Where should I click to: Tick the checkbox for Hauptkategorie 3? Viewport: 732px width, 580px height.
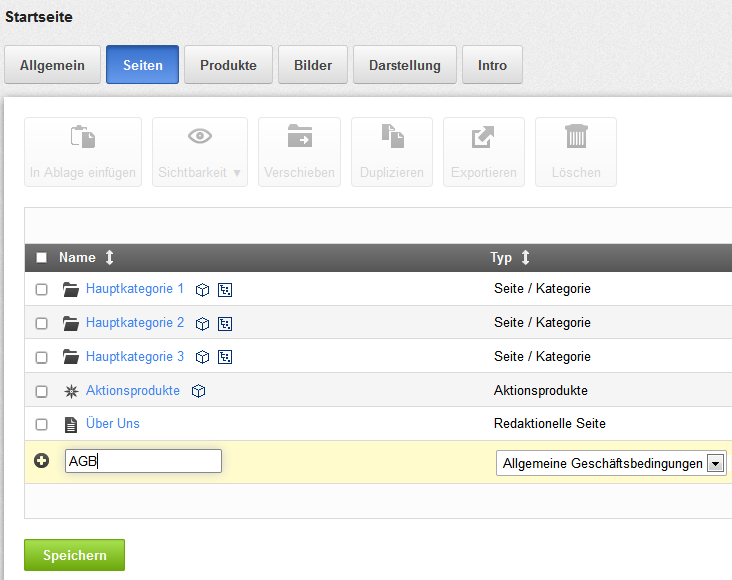[42, 357]
